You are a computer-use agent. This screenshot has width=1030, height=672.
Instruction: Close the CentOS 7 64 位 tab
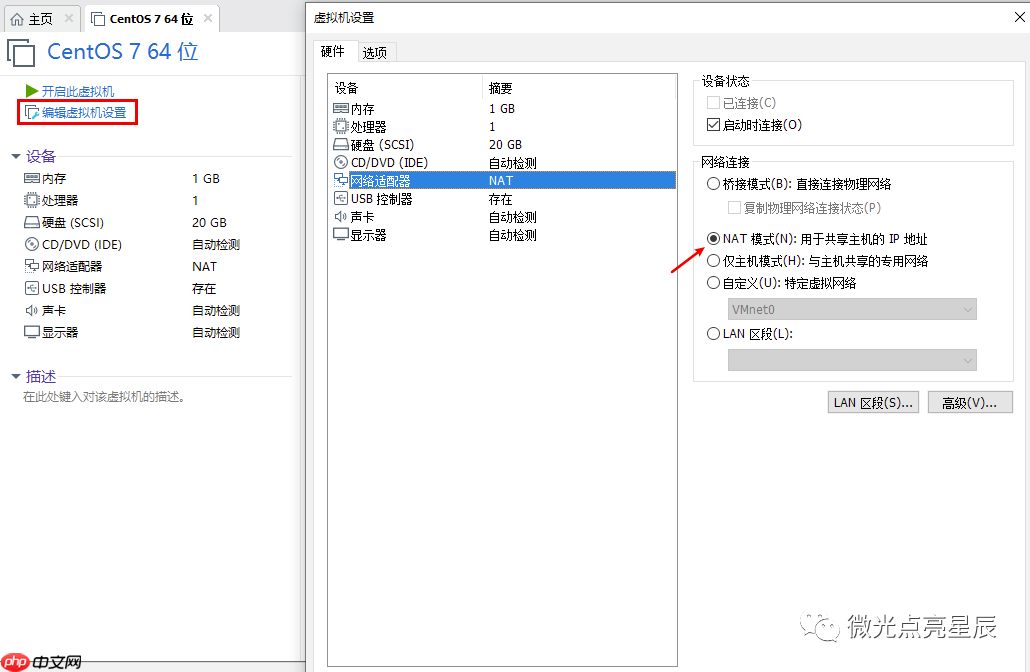coord(208,18)
